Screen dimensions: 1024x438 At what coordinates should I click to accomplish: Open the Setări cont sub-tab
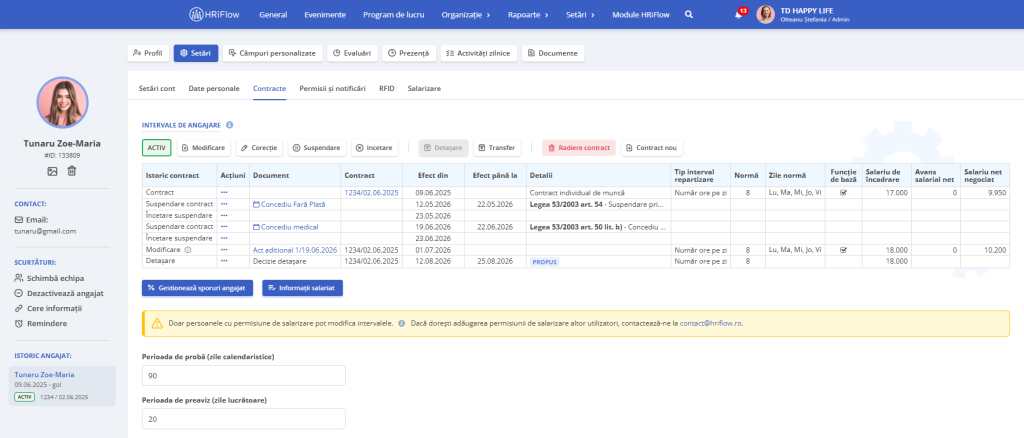pyautogui.click(x=157, y=88)
